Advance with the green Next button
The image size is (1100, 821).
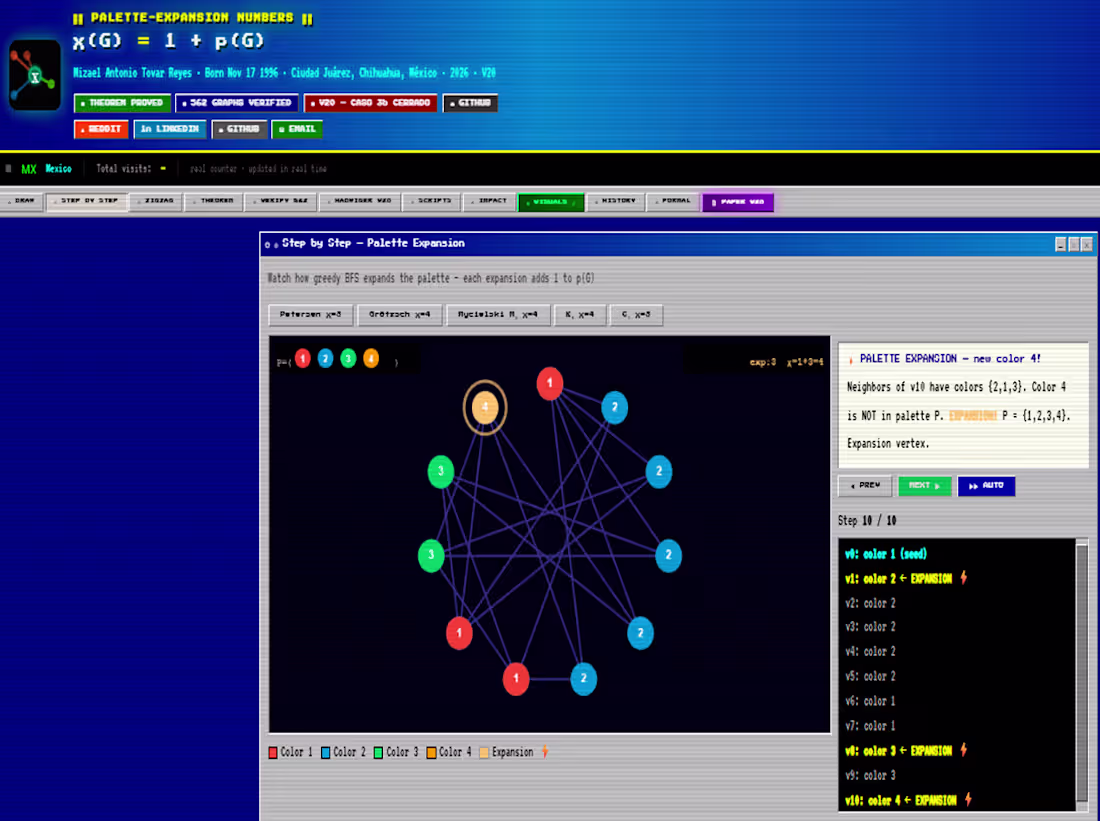(925, 486)
